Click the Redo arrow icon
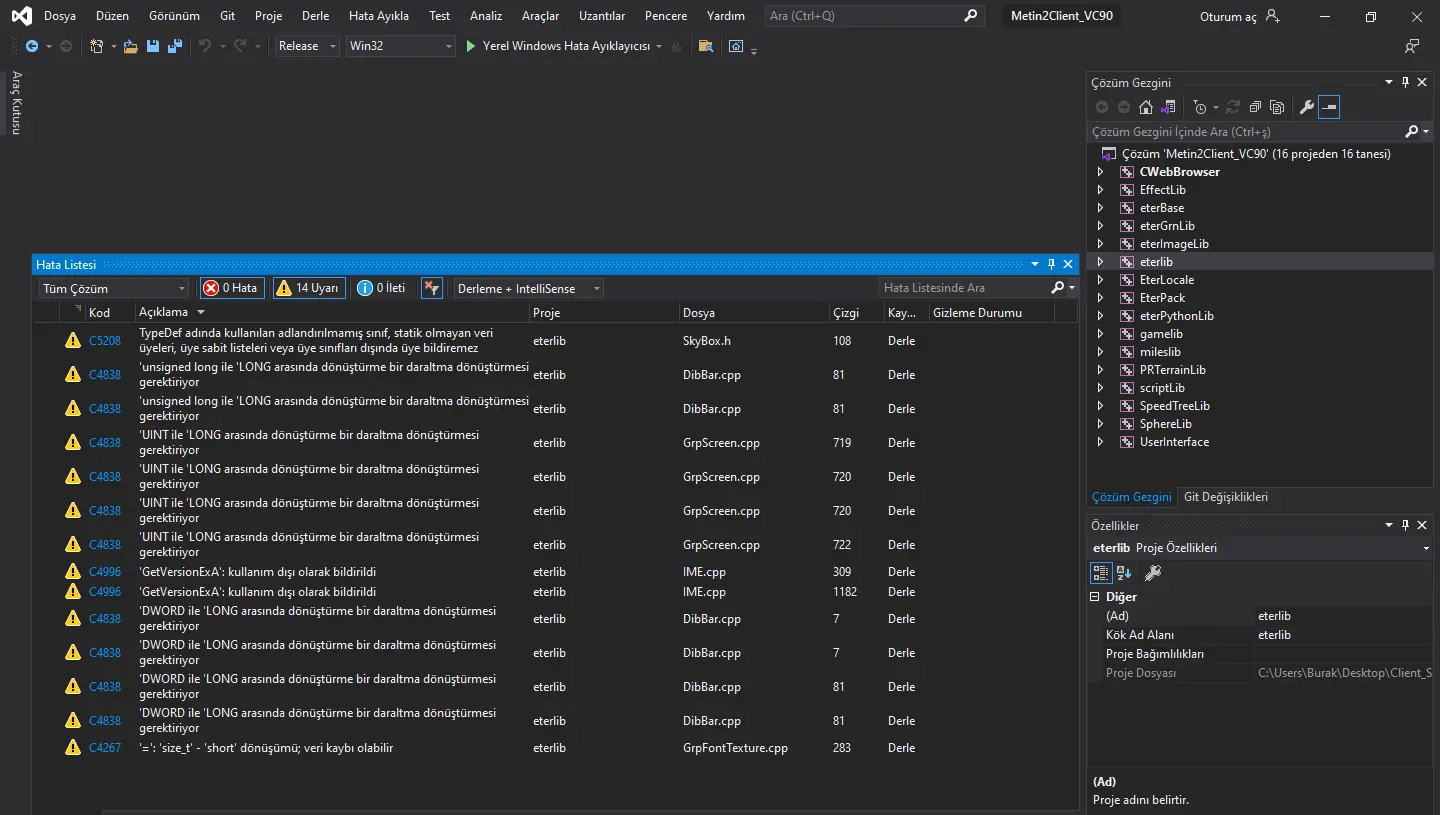Screen dimensions: 1440x815 (x=241, y=46)
